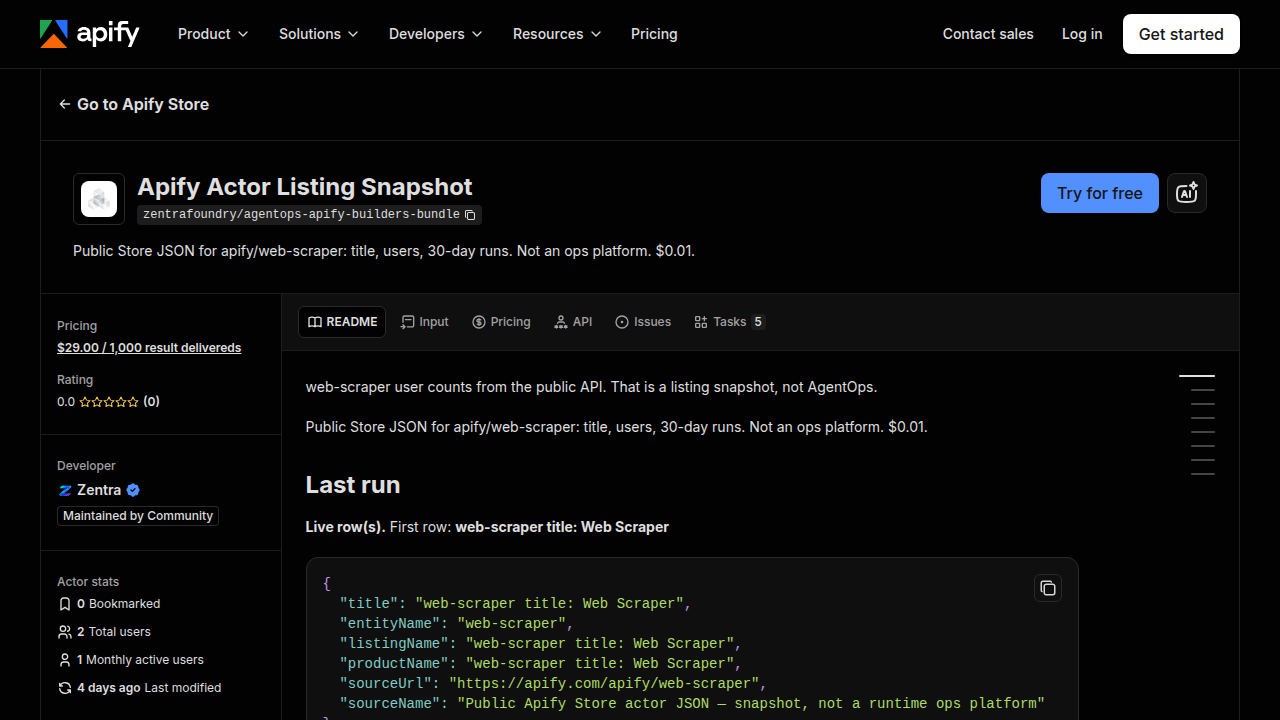Go to Log in
1280x720 pixels.
tap(1082, 34)
